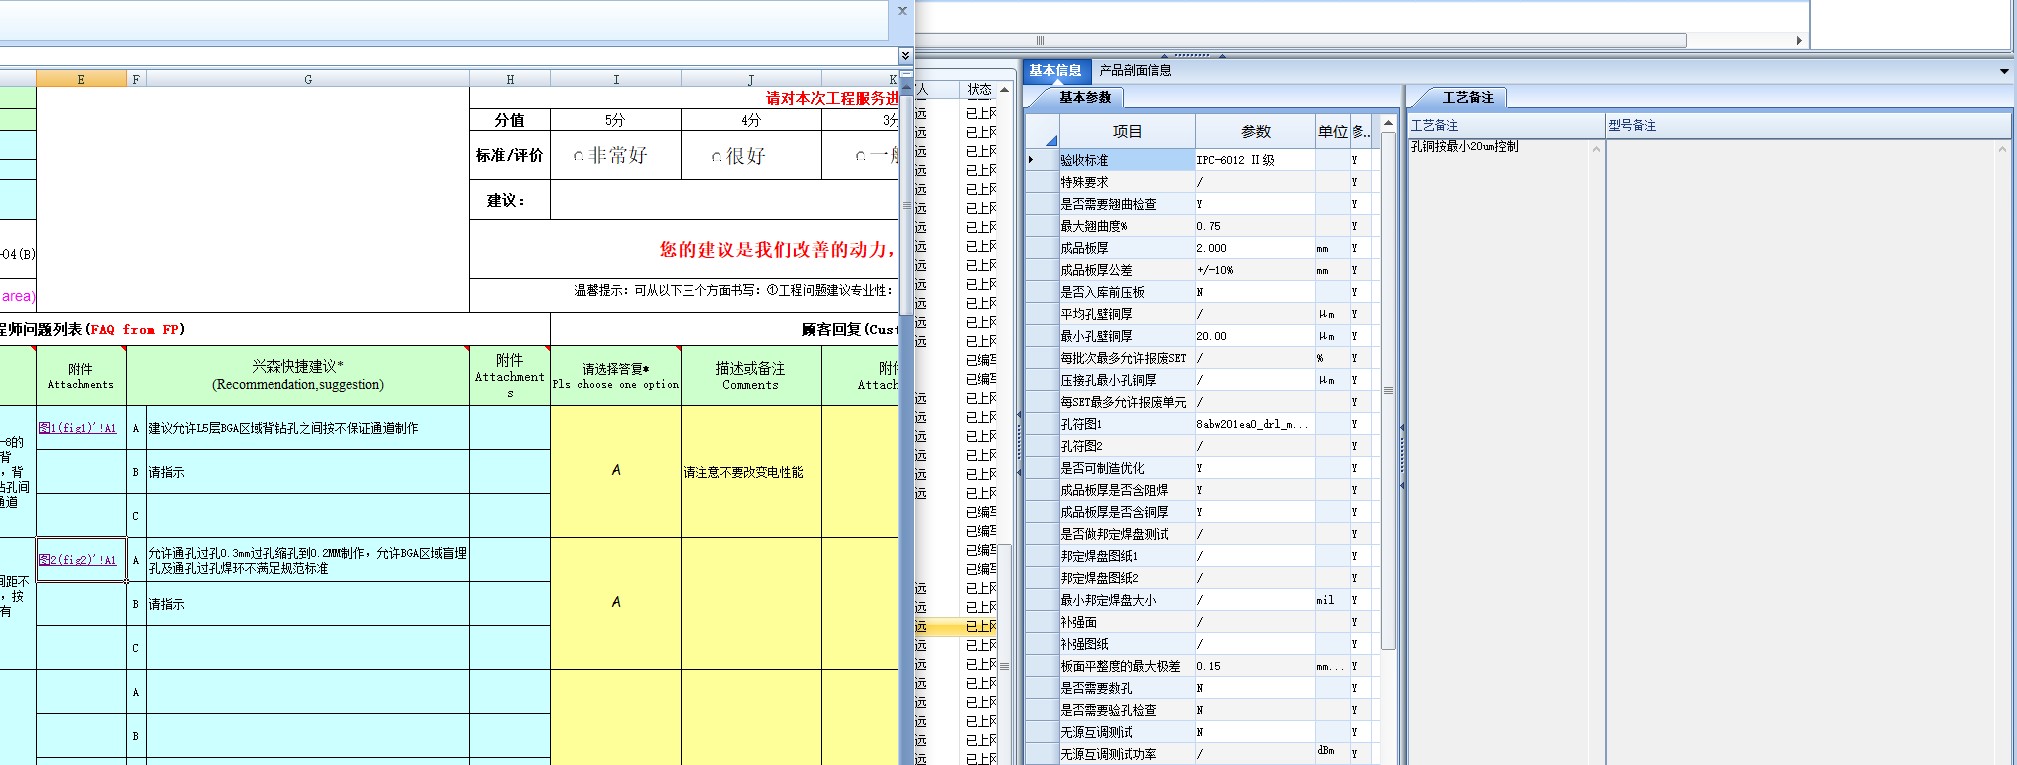Viewport: 2017px width, 765px height.
Task: Click the 请注意不要改变电性能 comment cell
Action: [751, 472]
